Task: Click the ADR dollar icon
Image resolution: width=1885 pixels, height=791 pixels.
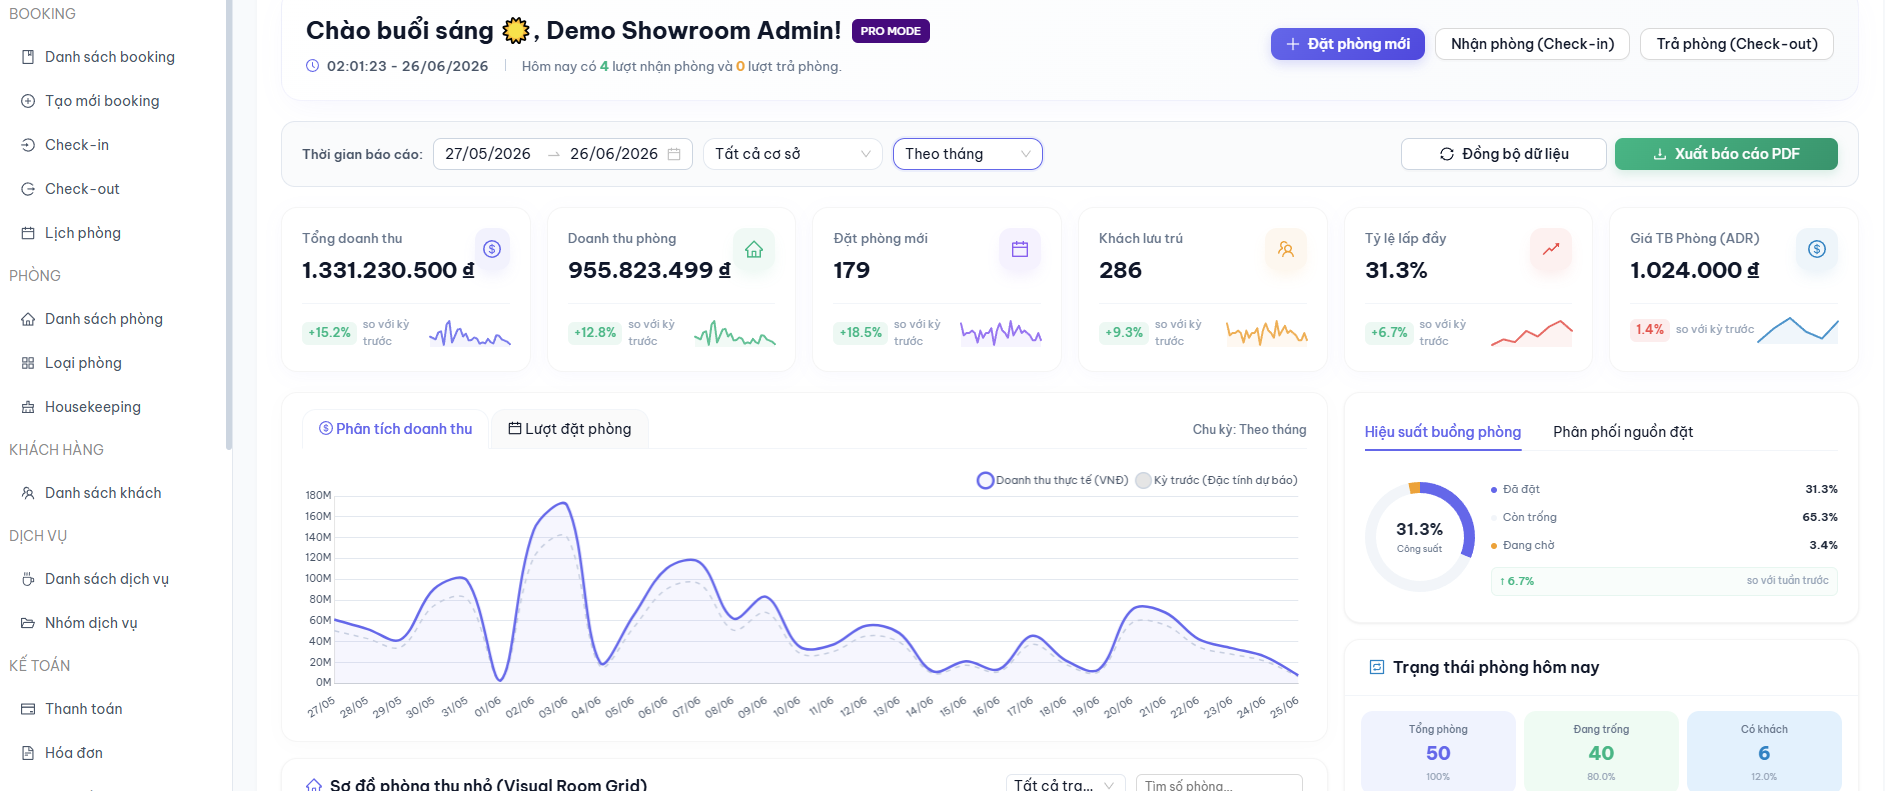Action: 1817,249
